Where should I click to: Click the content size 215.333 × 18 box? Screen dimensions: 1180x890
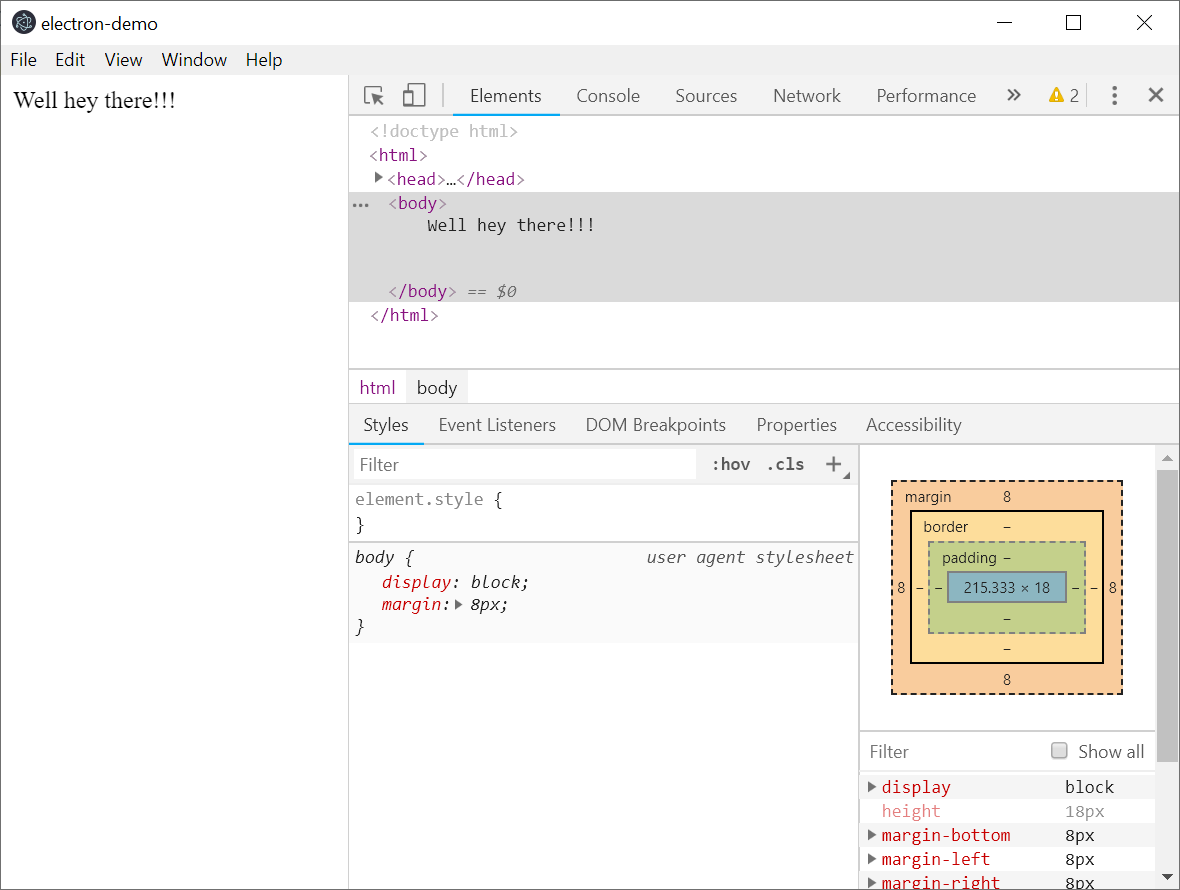tap(1007, 588)
